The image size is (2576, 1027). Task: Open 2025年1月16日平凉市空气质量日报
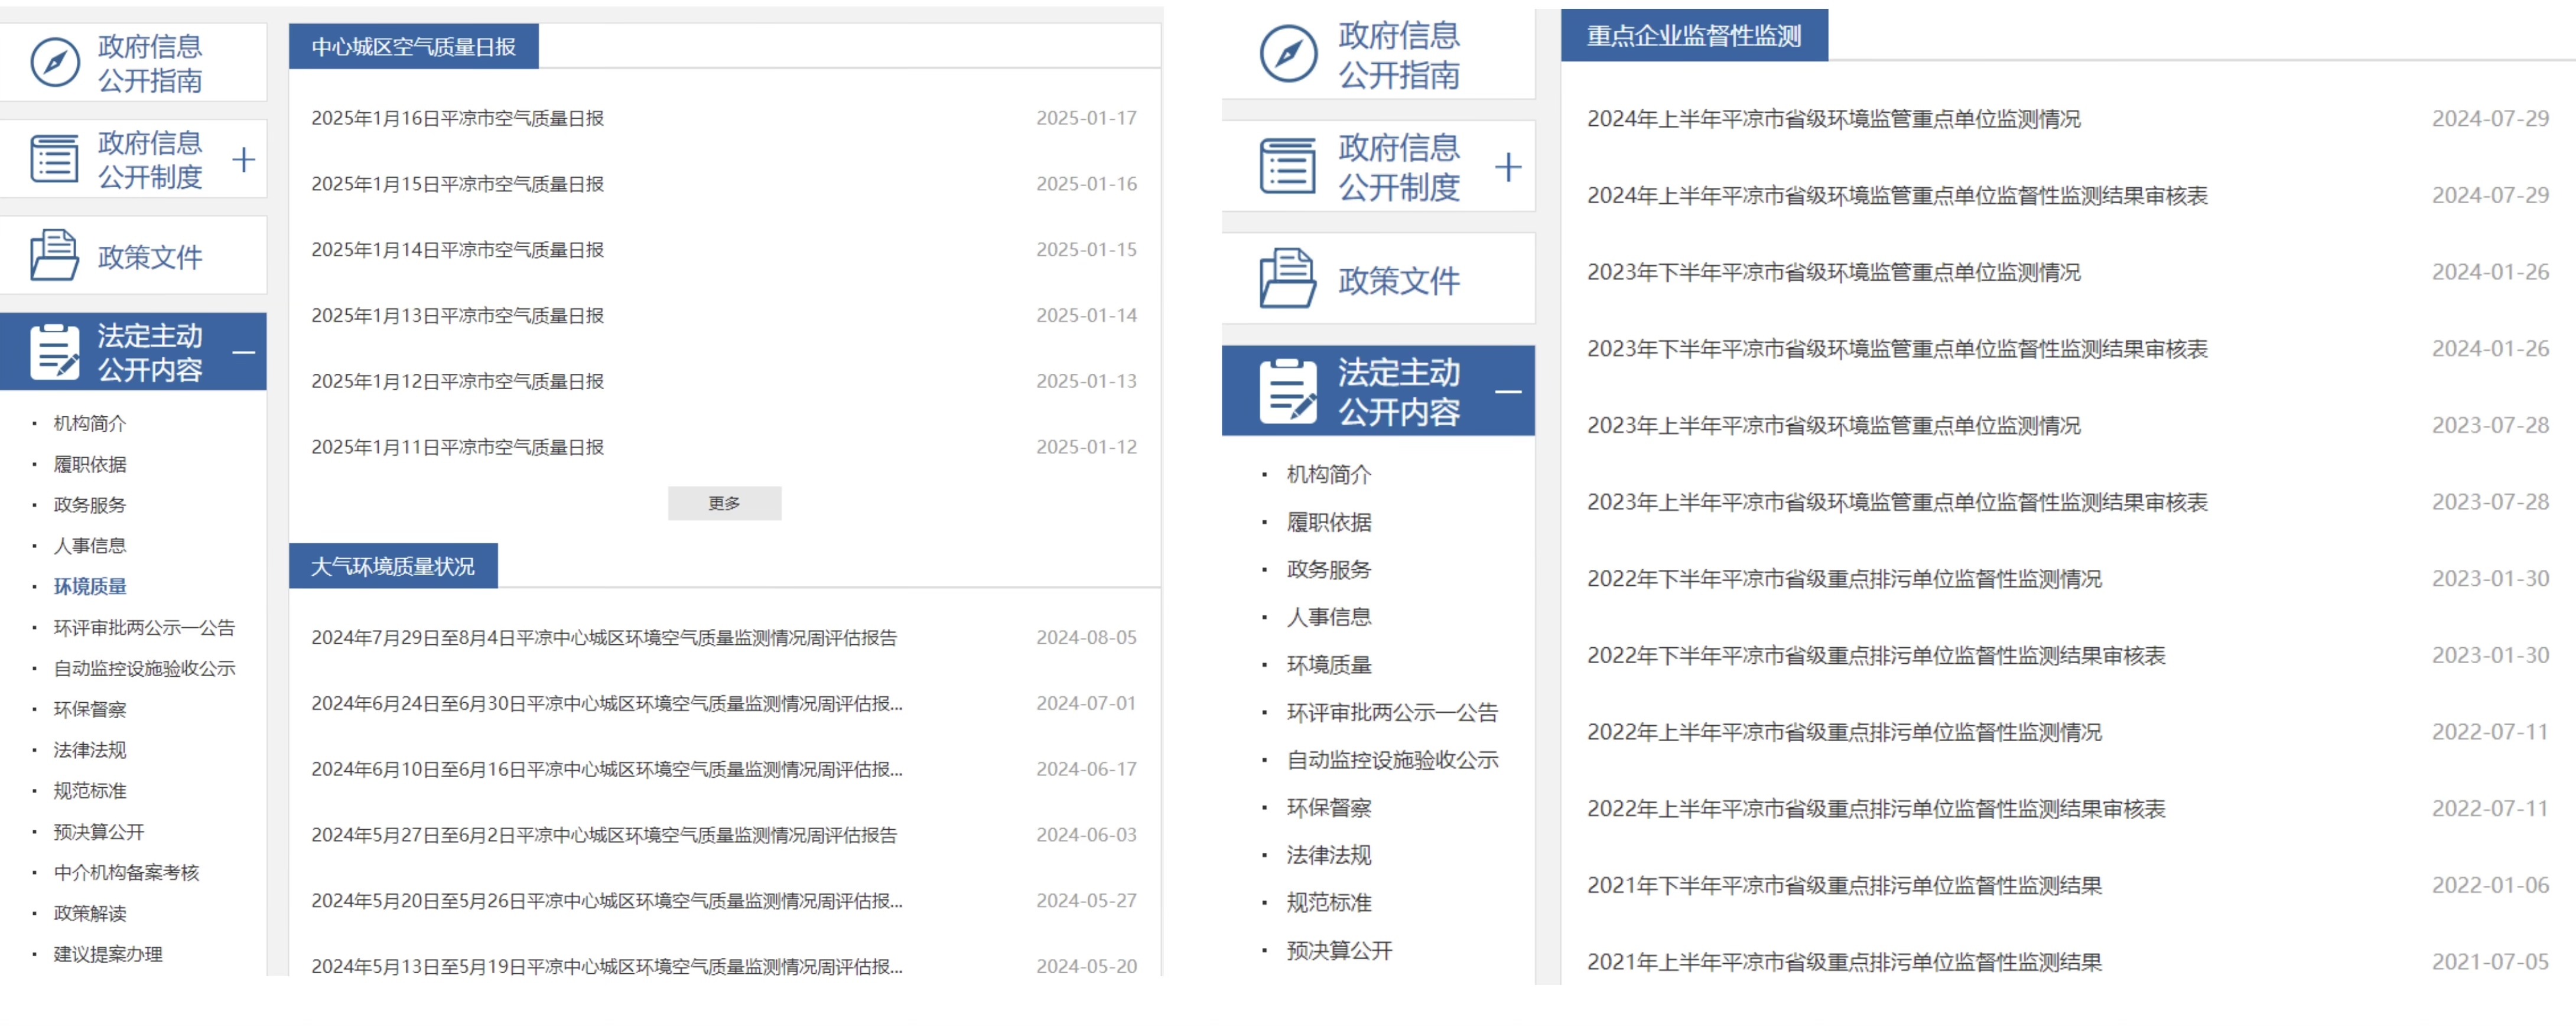tap(457, 118)
